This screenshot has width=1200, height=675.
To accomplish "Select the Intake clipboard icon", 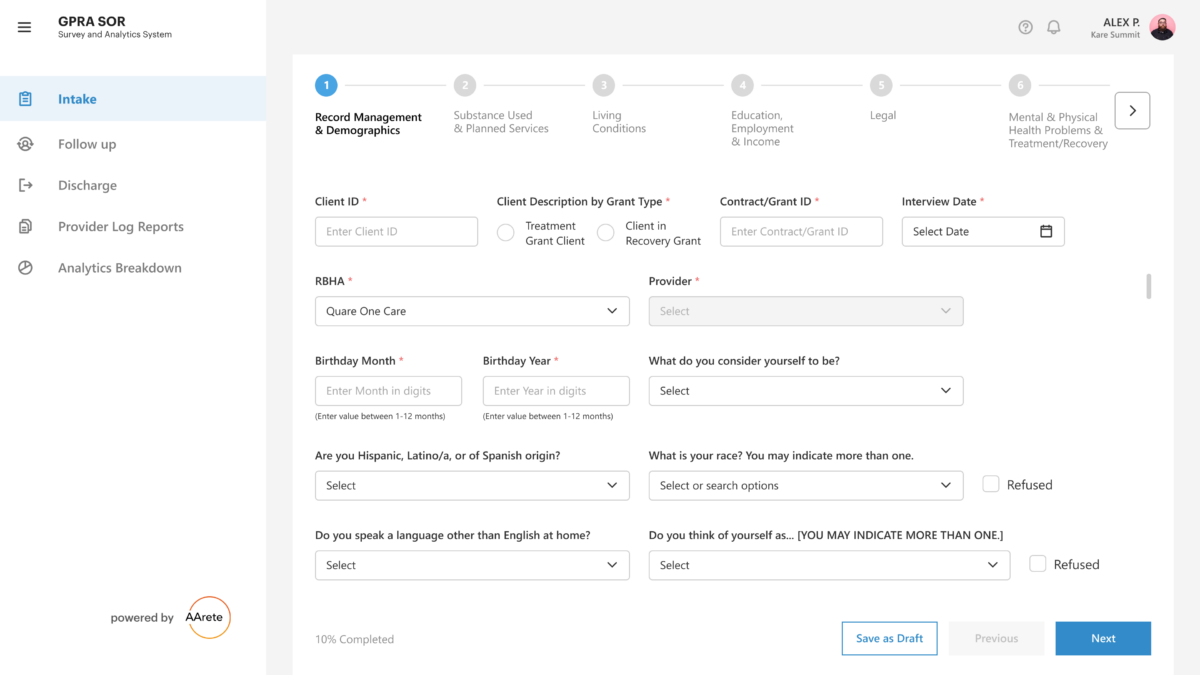I will click(x=23, y=98).
